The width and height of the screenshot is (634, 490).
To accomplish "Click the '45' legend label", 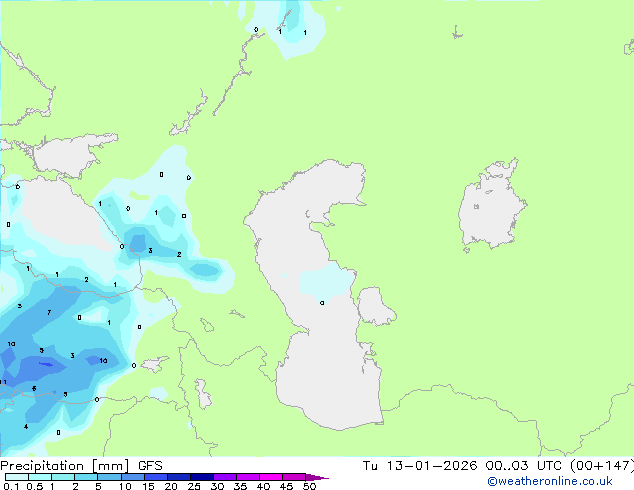I will pos(286,486).
